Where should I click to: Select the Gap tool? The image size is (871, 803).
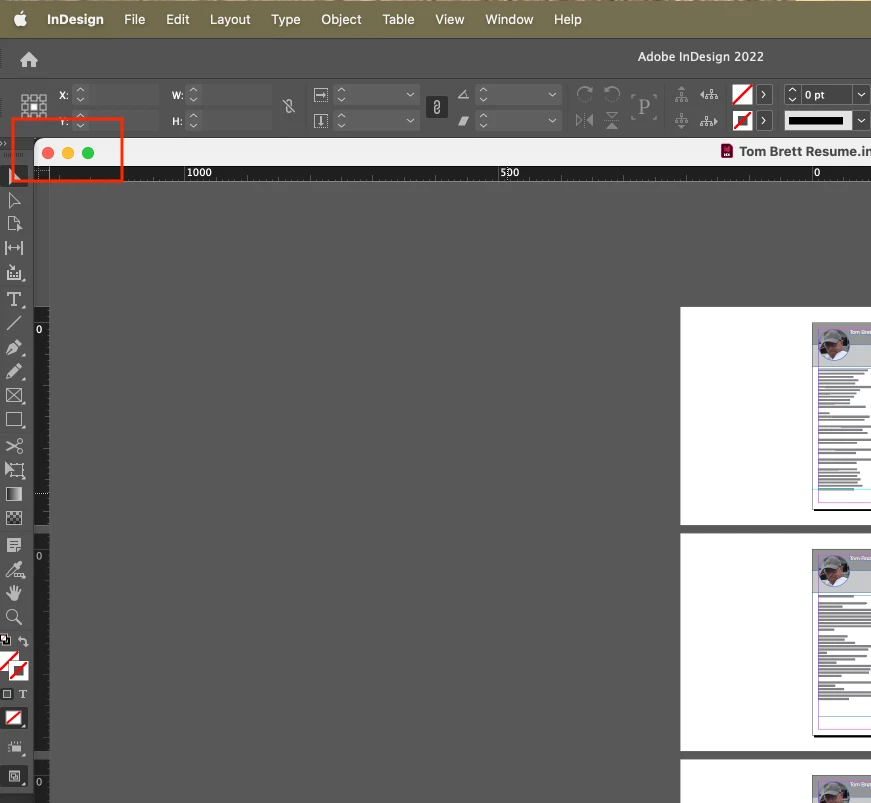pyautogui.click(x=14, y=248)
